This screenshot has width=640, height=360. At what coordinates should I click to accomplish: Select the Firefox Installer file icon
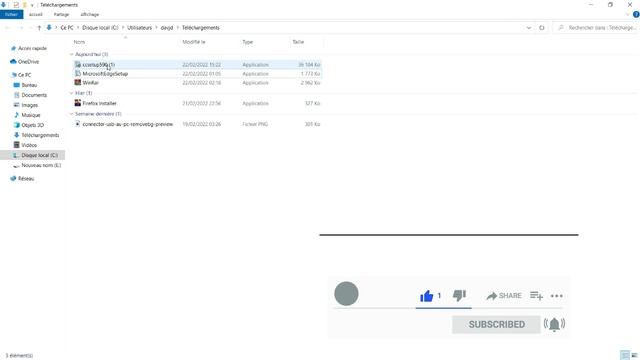(78, 103)
